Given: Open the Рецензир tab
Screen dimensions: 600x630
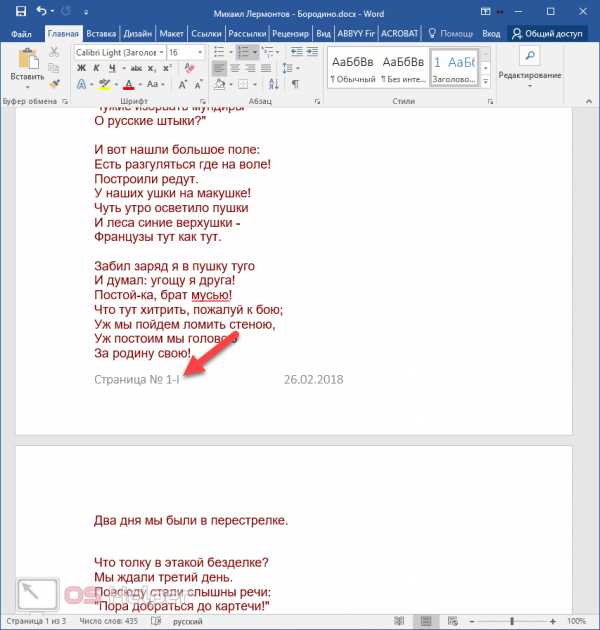Looking at the screenshot, I should click(x=290, y=34).
